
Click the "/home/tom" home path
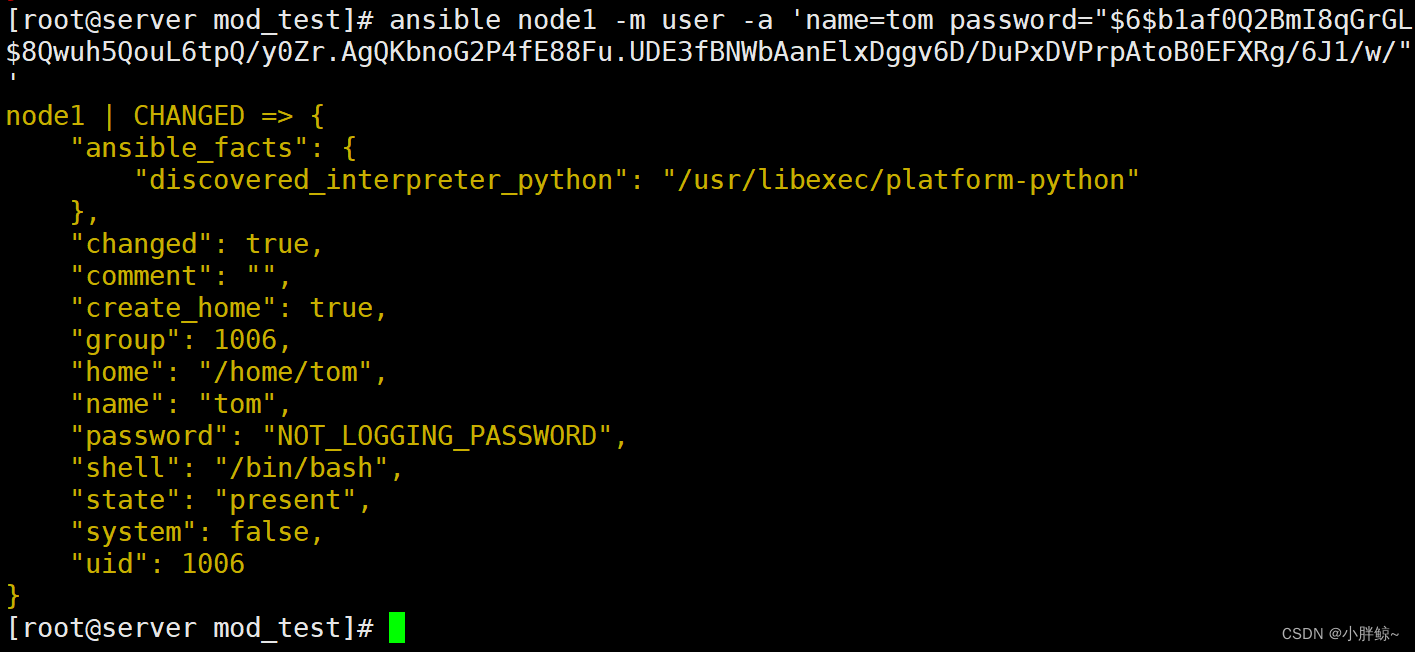click(285, 372)
